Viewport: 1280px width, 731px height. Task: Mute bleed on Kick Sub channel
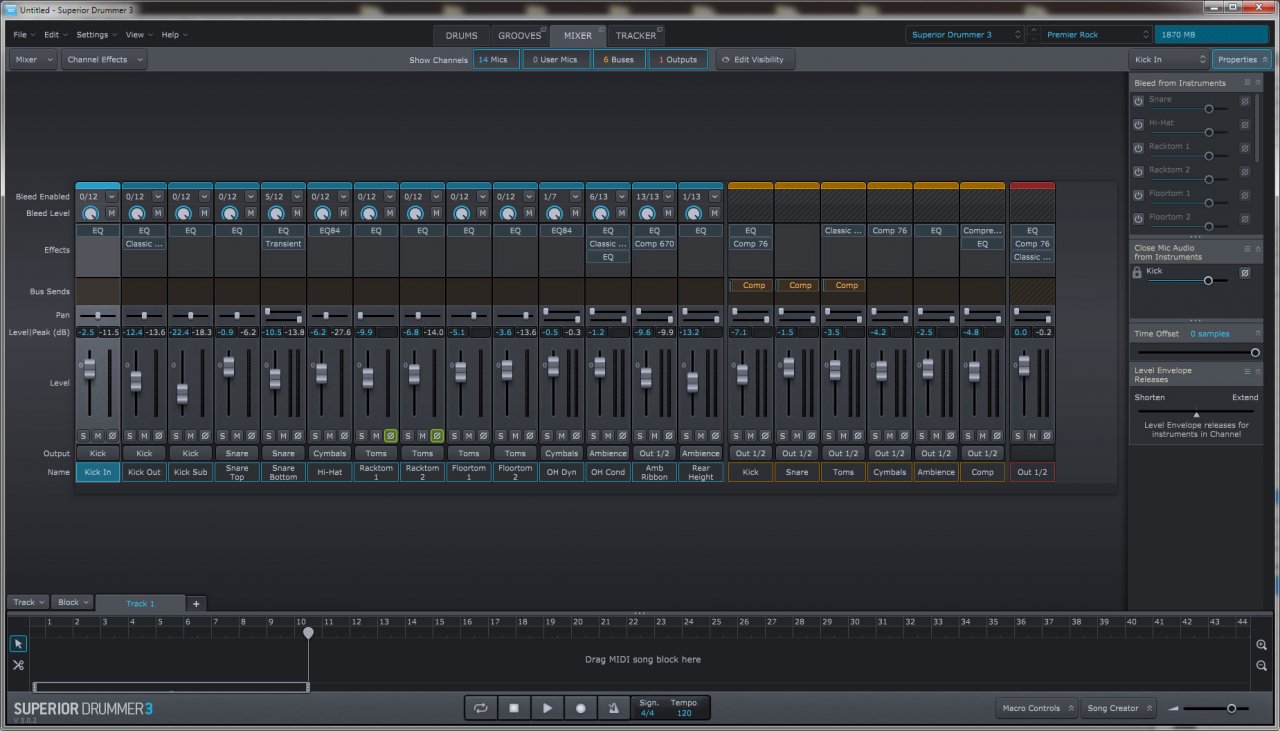point(204,213)
